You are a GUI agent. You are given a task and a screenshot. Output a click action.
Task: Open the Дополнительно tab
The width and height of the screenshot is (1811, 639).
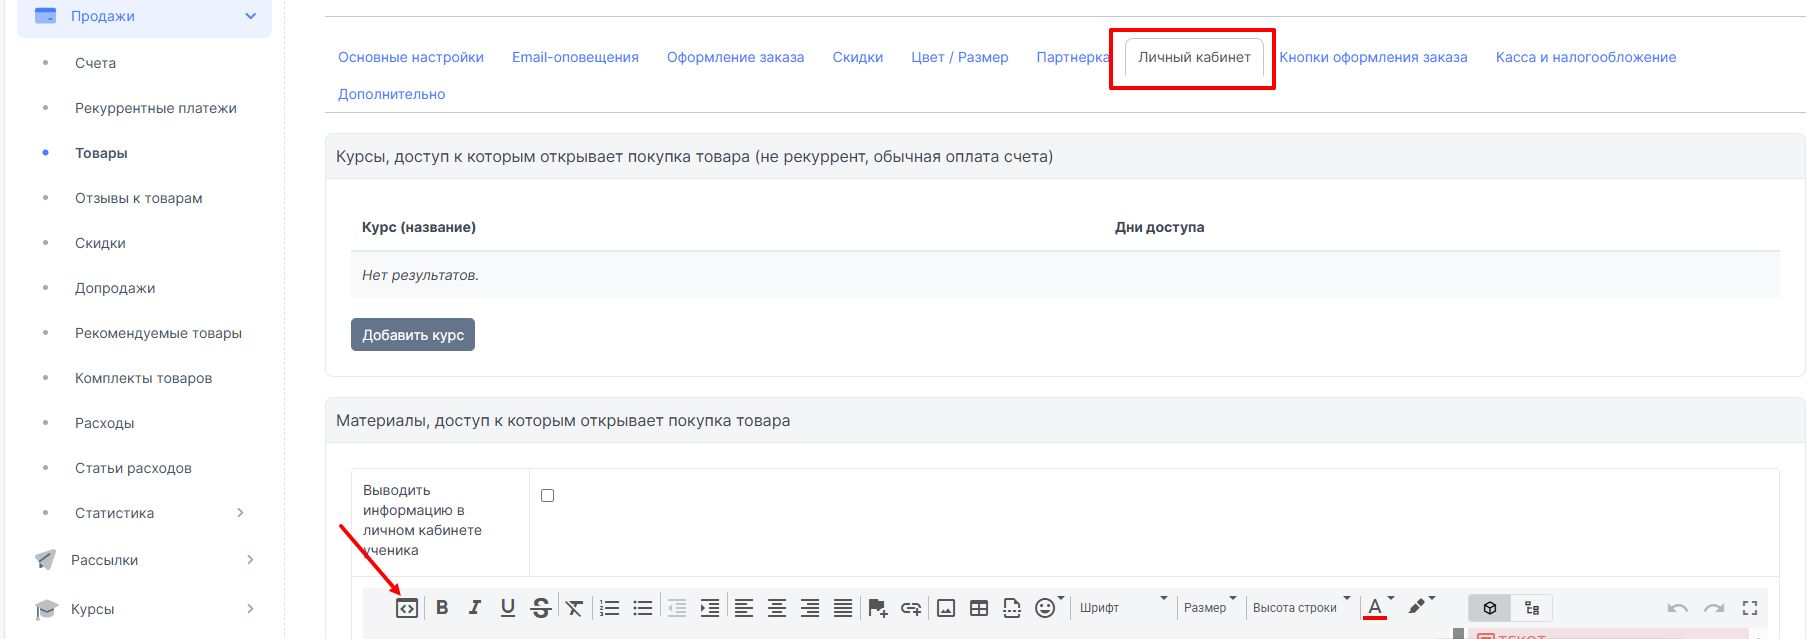[392, 94]
